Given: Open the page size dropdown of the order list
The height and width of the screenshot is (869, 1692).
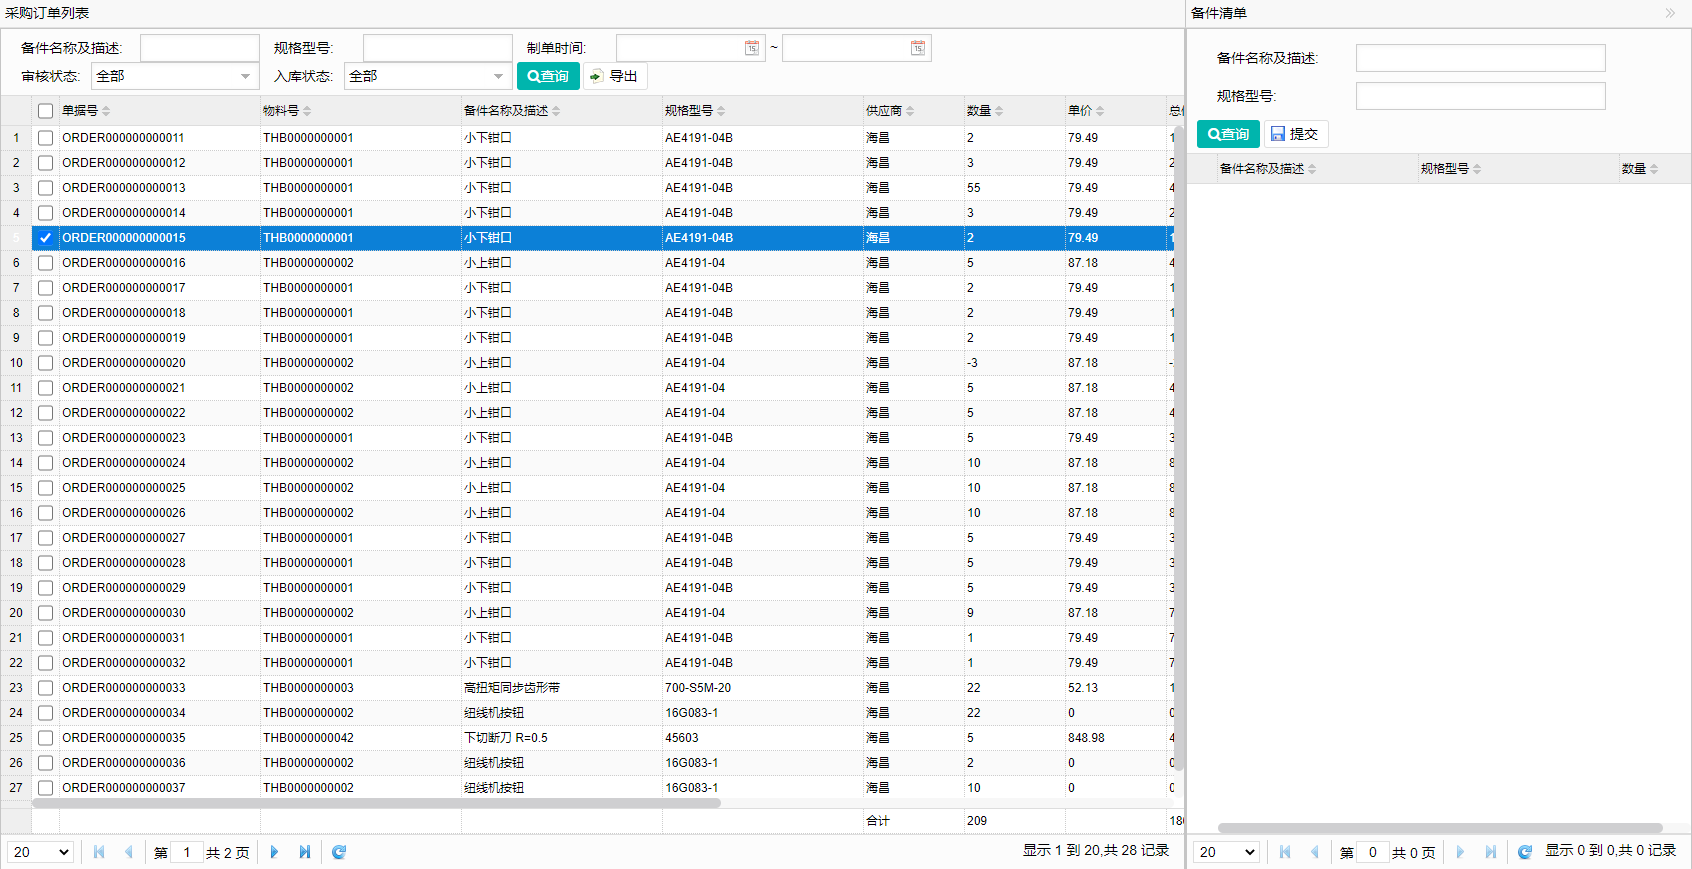Looking at the screenshot, I should 40,852.
